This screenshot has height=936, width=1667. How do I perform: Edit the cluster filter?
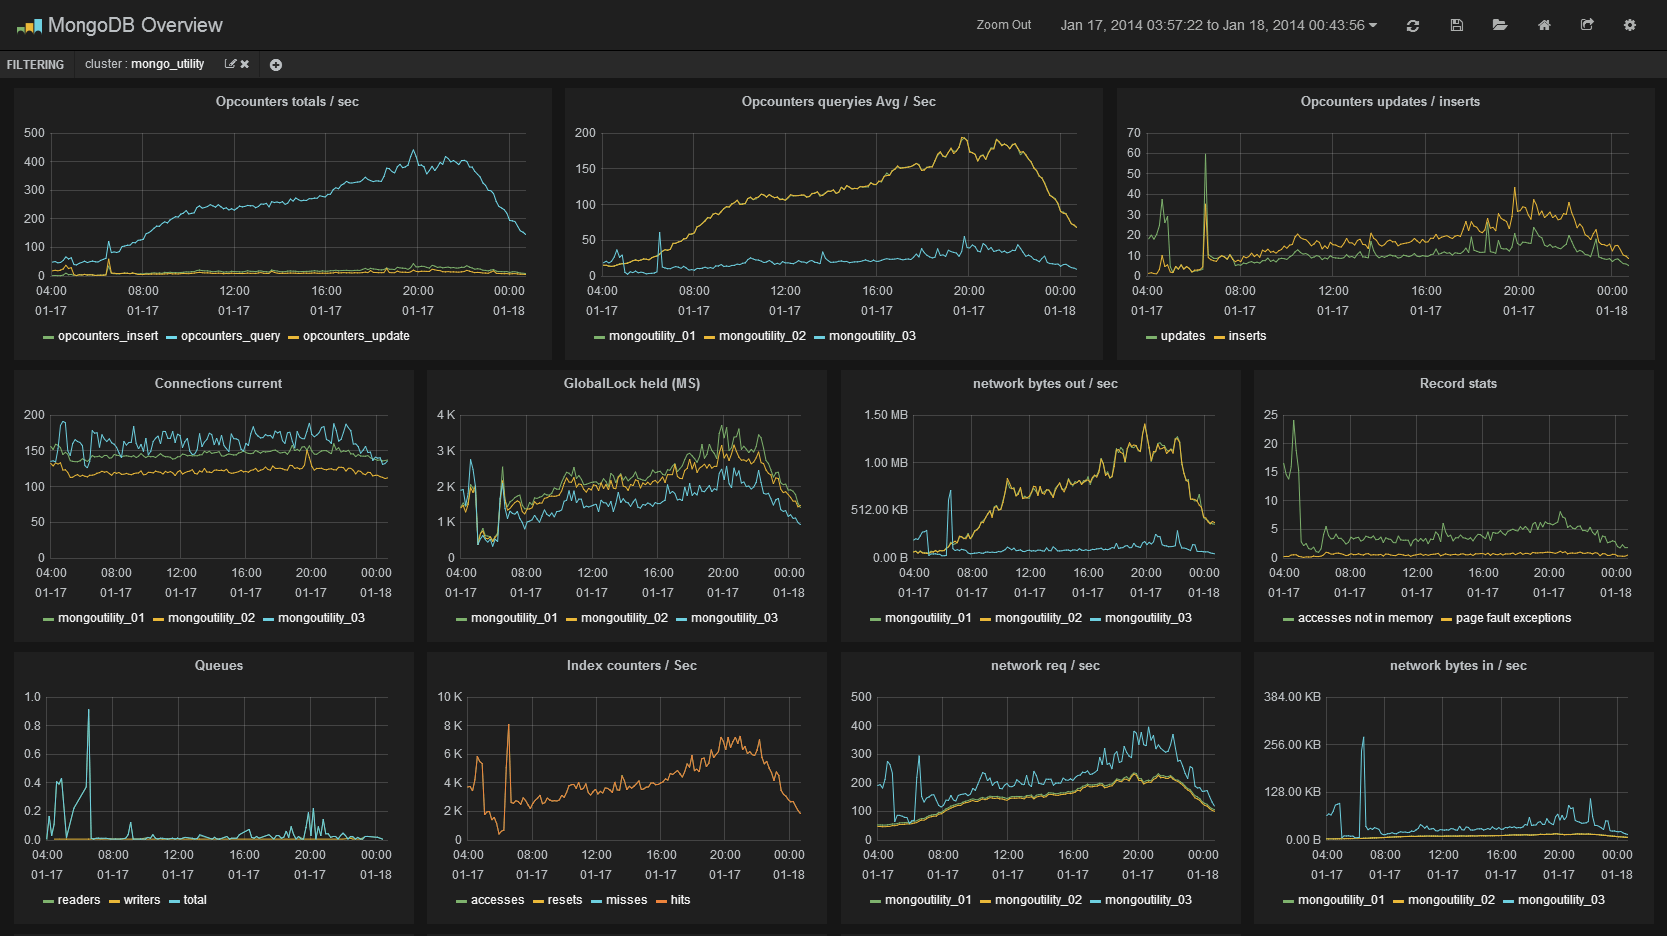tap(230, 64)
